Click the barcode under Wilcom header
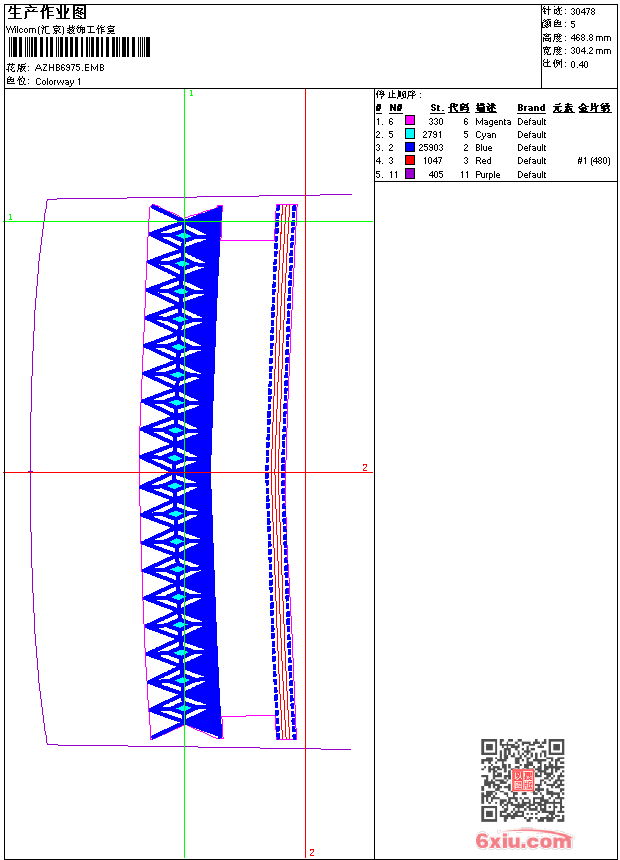Viewport: 620px width, 860px height. (79, 47)
